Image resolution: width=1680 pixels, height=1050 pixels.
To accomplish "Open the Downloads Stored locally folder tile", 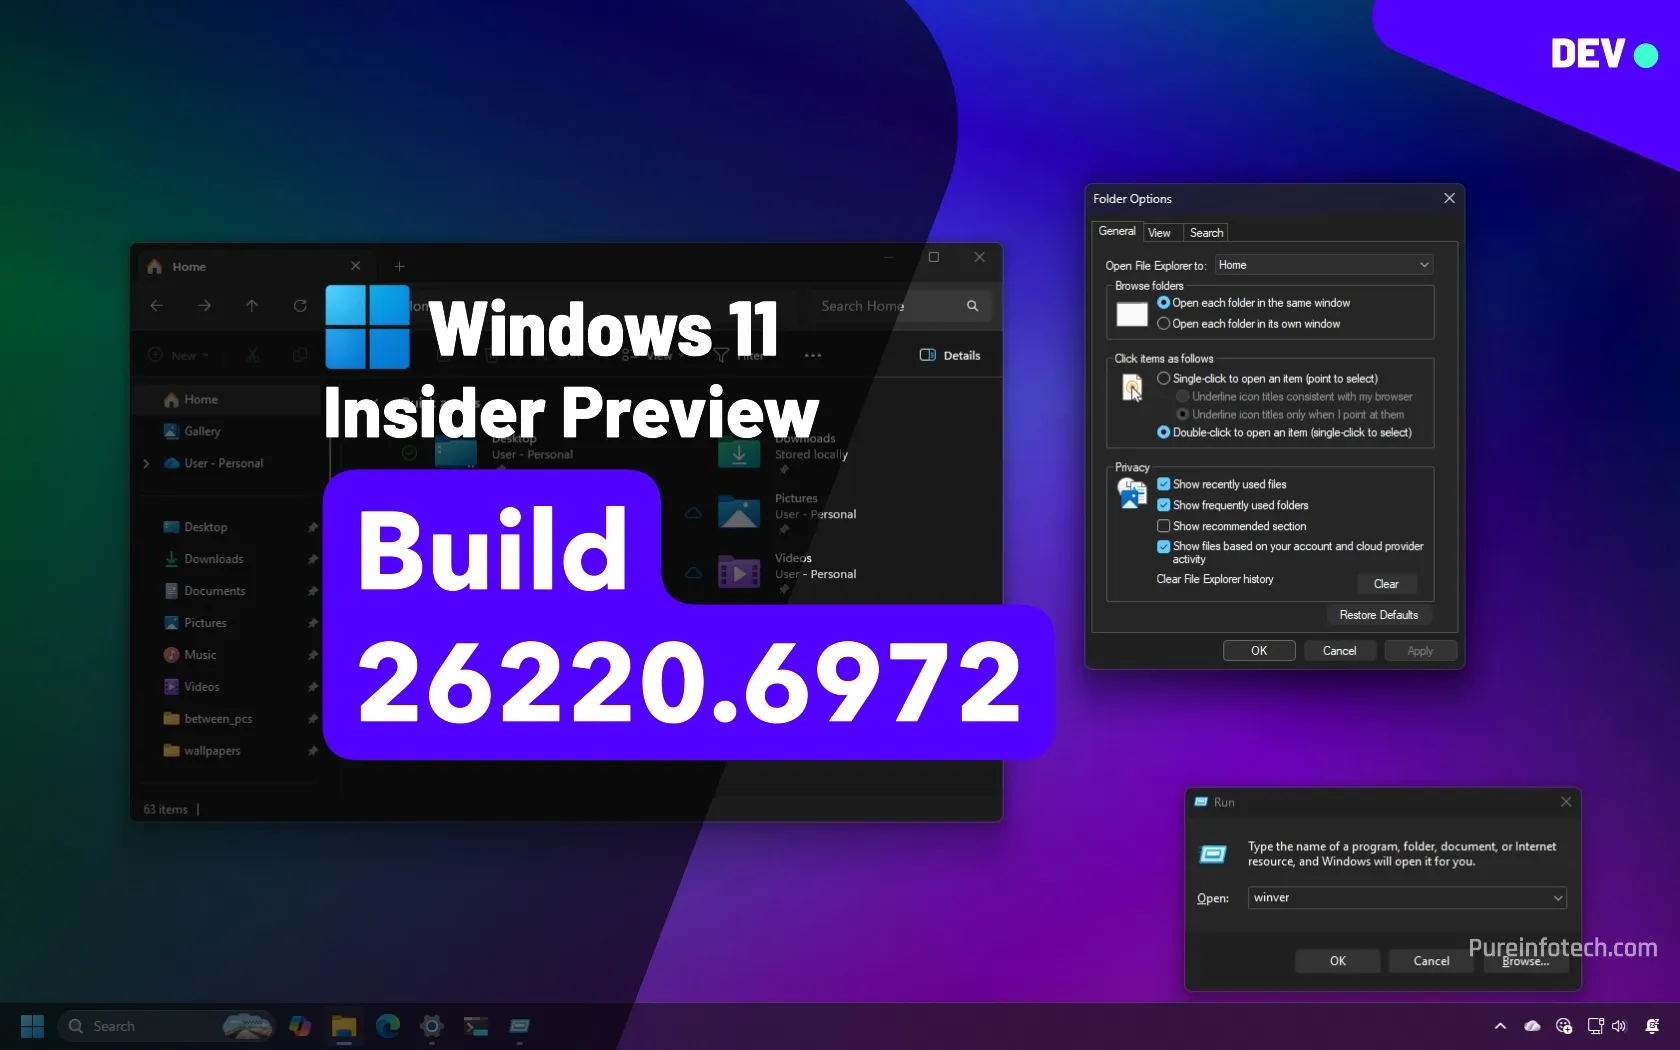I will pyautogui.click(x=783, y=453).
